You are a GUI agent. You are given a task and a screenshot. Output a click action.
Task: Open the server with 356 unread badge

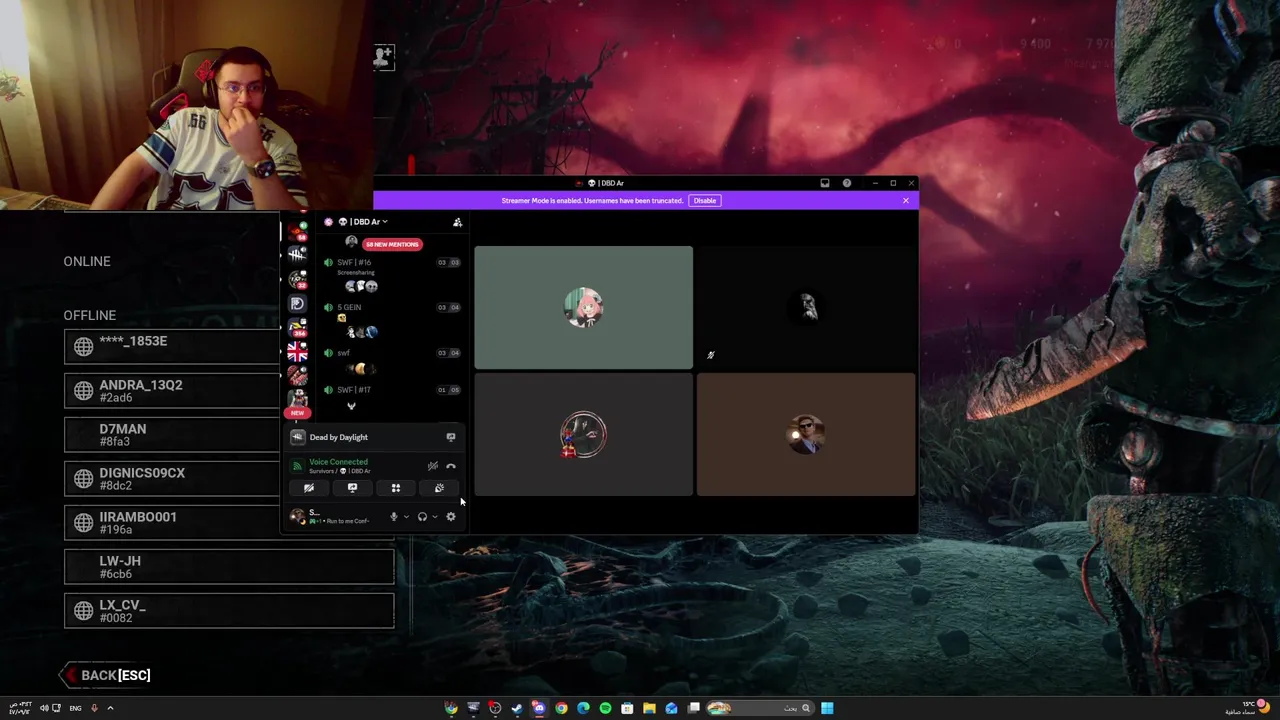tap(297, 327)
